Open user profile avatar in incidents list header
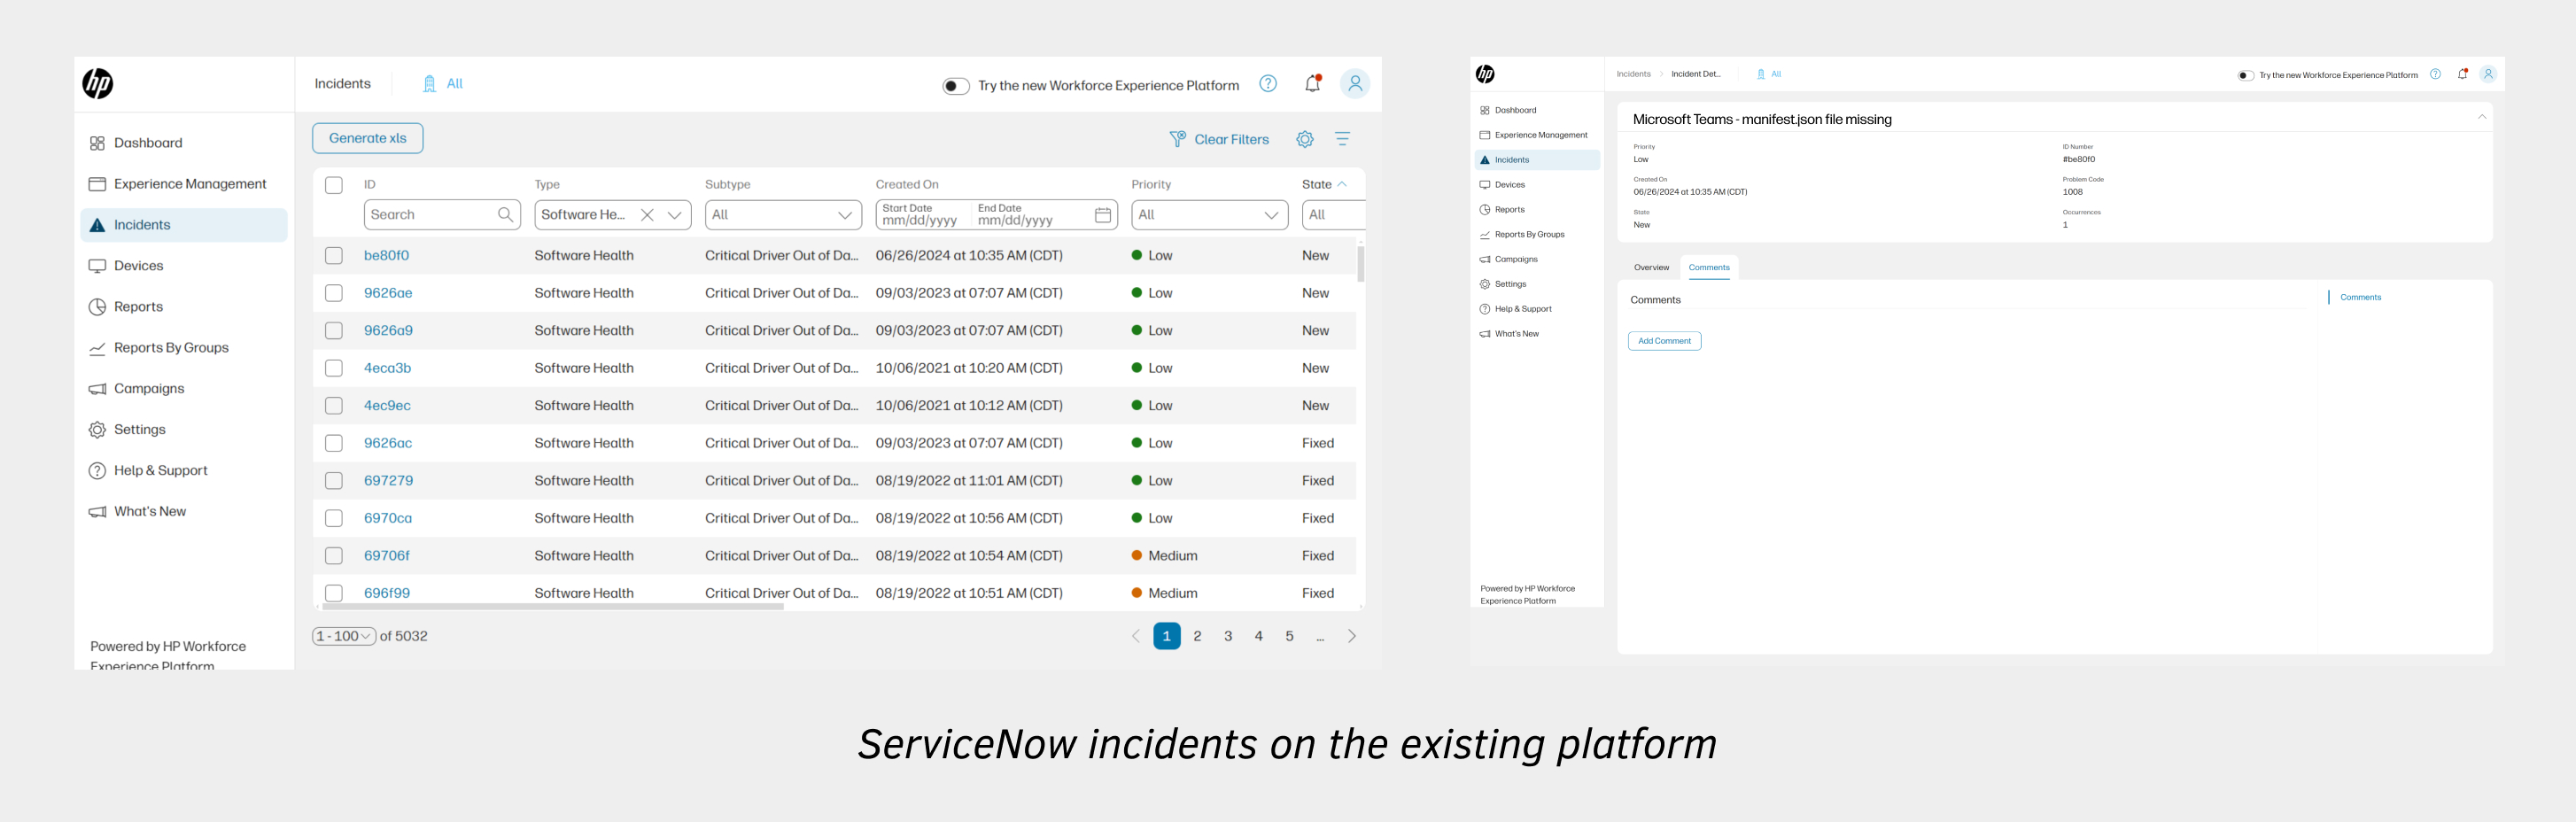The height and width of the screenshot is (822, 2576). (1355, 84)
